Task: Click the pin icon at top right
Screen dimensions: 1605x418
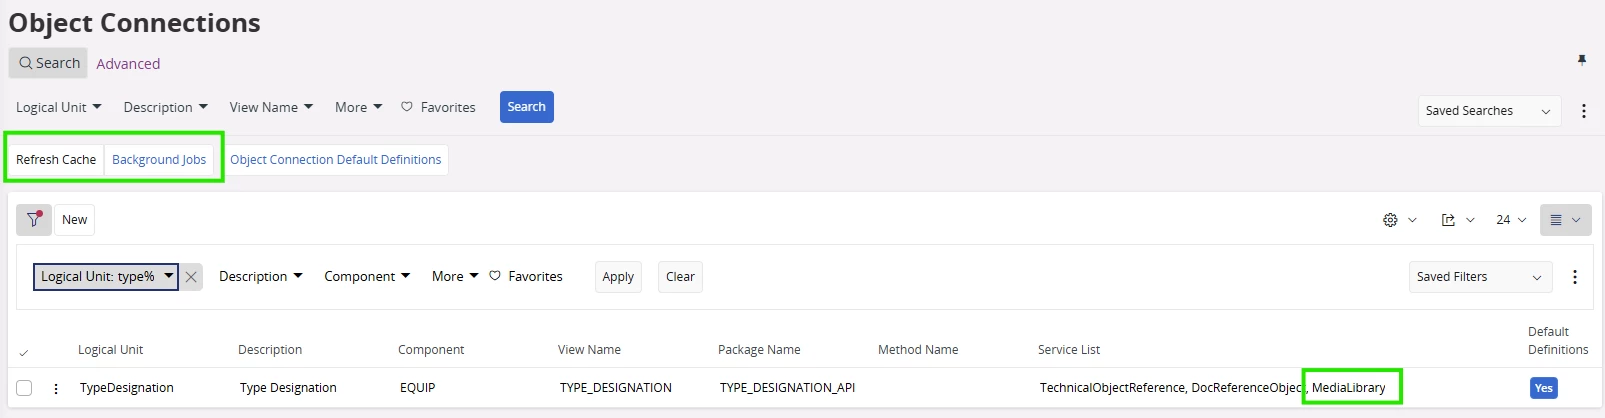Action: 1582,60
